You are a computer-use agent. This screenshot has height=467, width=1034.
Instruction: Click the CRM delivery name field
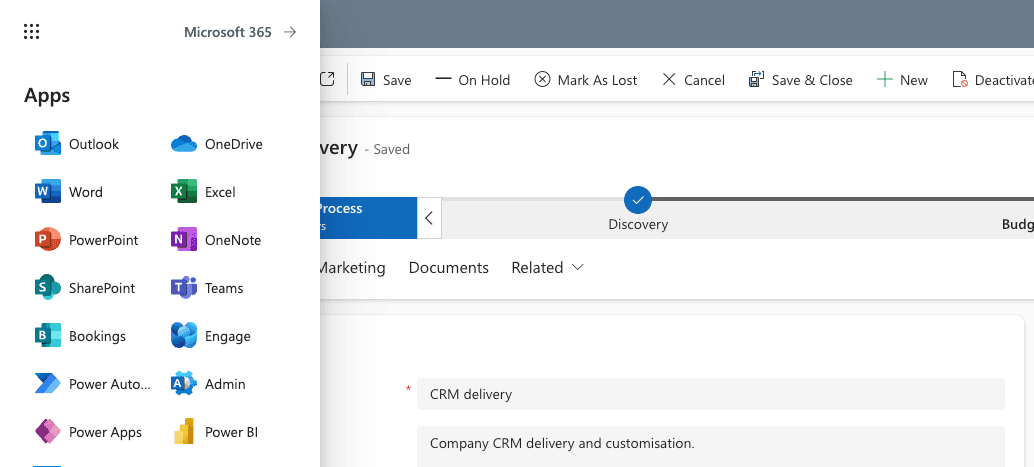click(711, 394)
